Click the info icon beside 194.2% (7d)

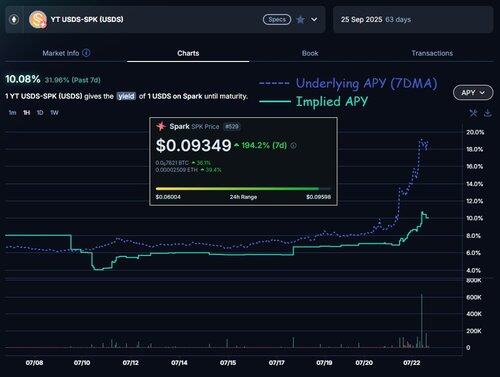pyautogui.click(x=293, y=146)
